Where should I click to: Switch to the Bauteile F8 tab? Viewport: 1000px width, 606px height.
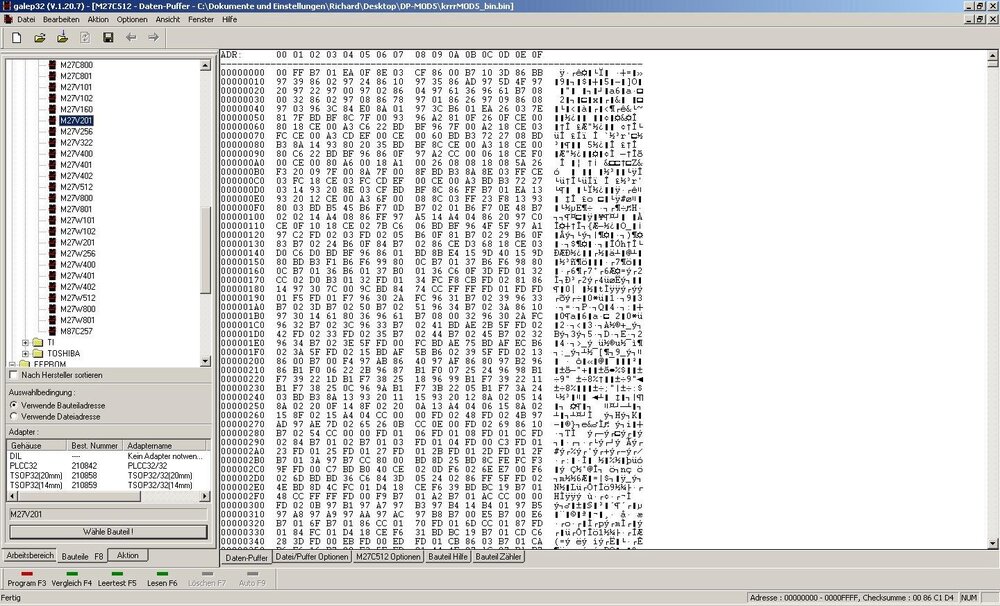(82, 556)
